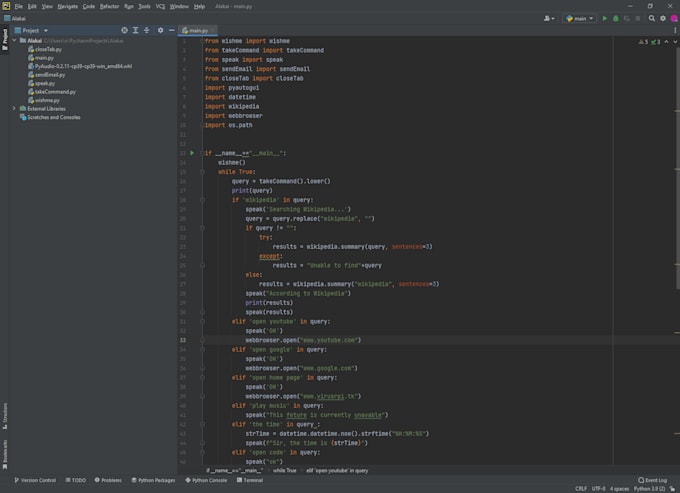The width and height of the screenshot is (680, 493).
Task: Open Event Log in status bar
Action: pyautogui.click(x=652, y=480)
